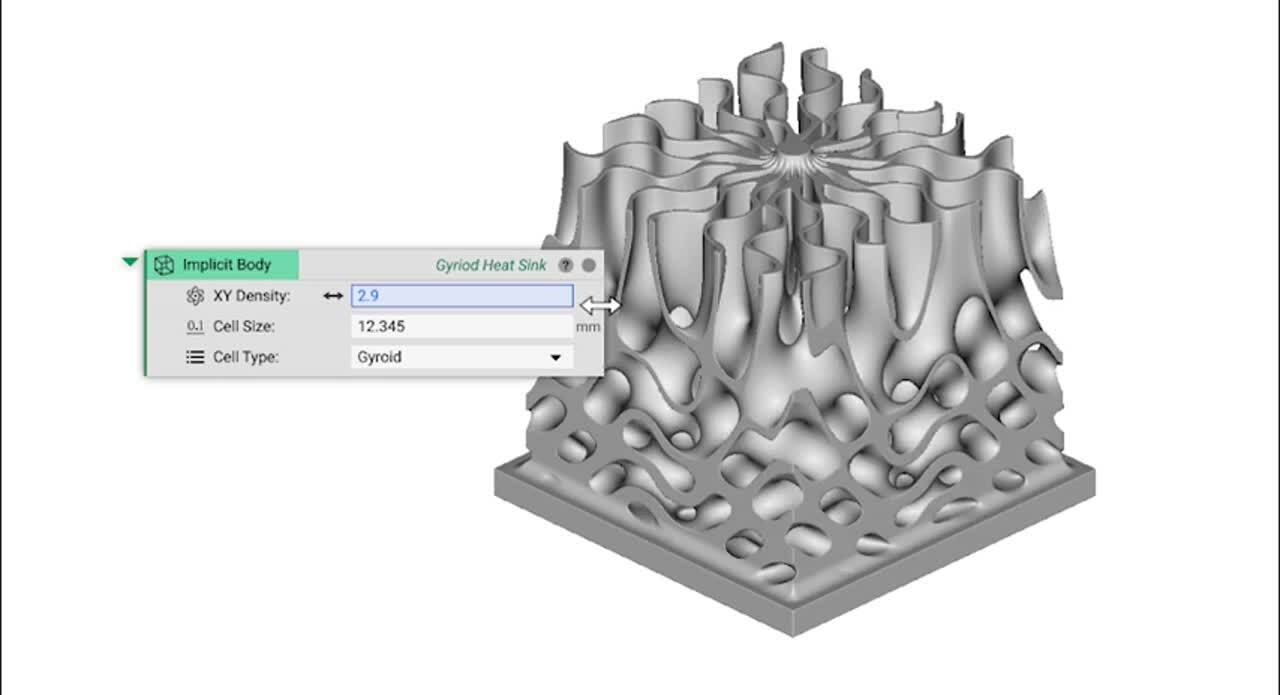Click the mm unit label
Screen dimensions: 1280x695
pyautogui.click(x=588, y=325)
